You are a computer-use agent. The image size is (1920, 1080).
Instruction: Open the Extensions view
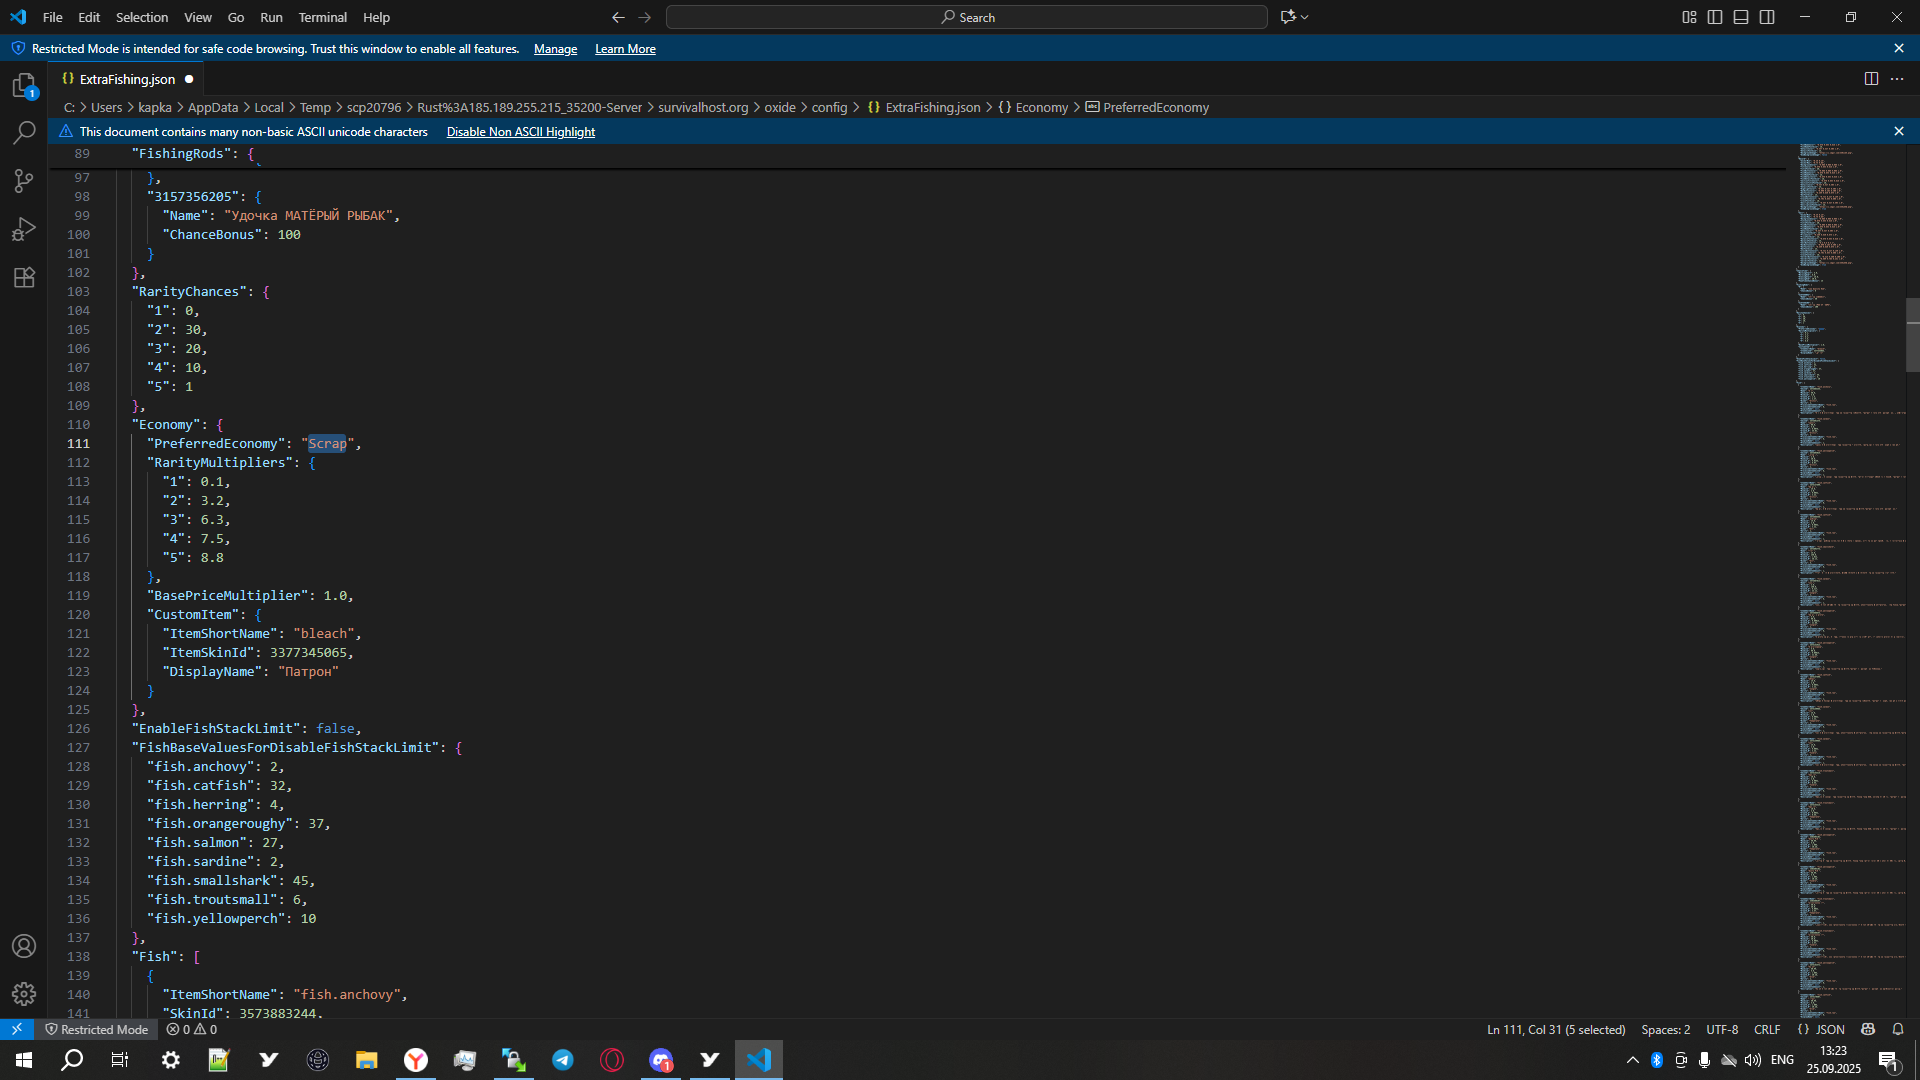(24, 277)
